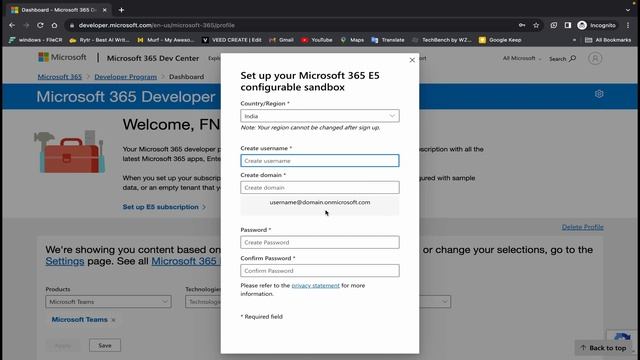Screen dimensions: 640x360
Task: Click the Create domain input field
Action: tap(320, 188)
